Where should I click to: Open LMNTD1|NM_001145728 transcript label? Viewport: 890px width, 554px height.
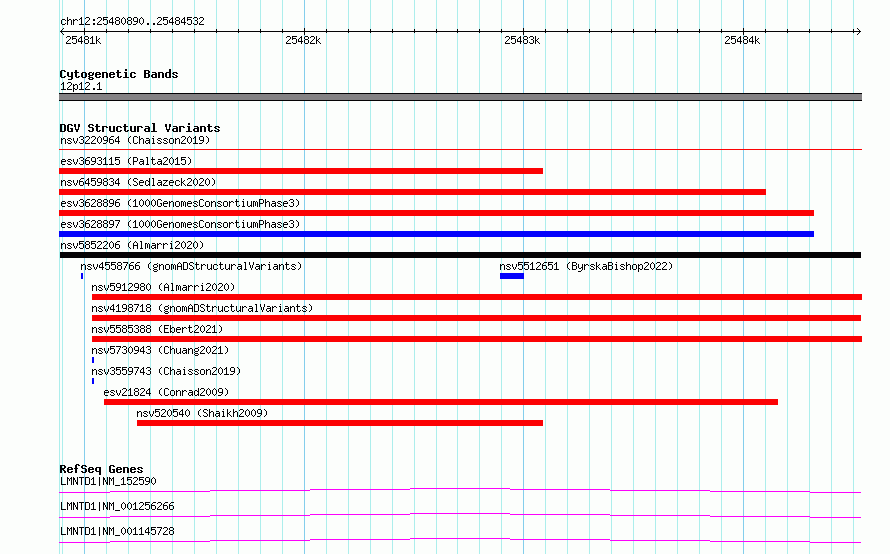pyautogui.click(x=117, y=531)
